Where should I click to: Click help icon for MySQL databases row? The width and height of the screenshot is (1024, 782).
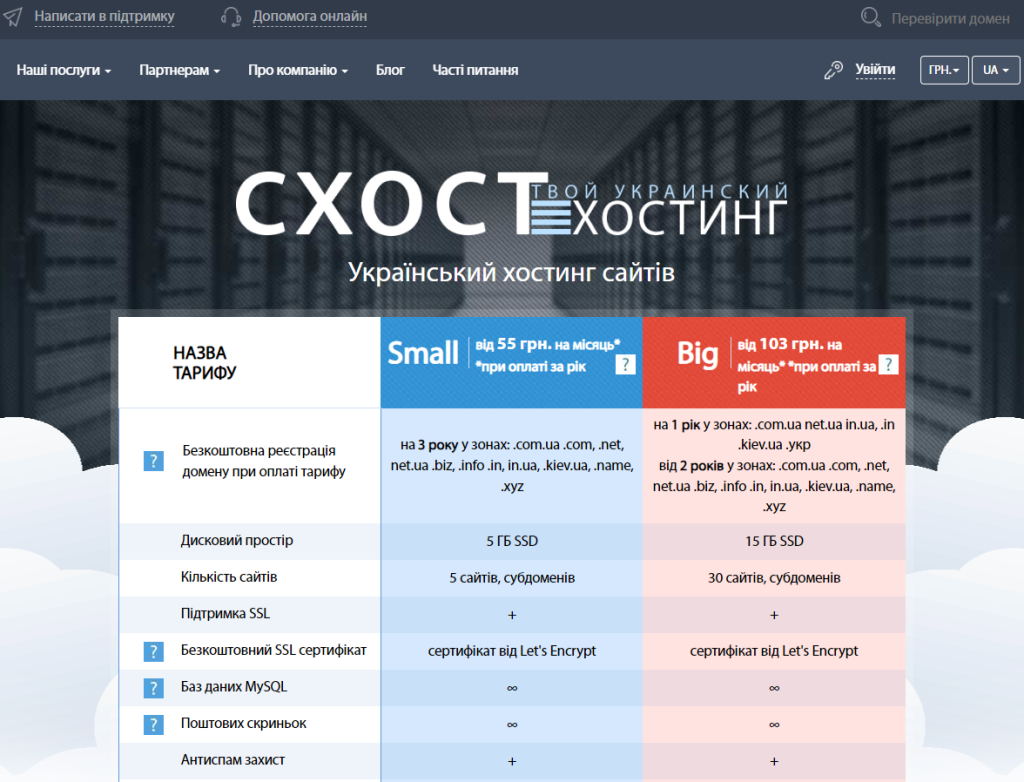pyautogui.click(x=153, y=688)
